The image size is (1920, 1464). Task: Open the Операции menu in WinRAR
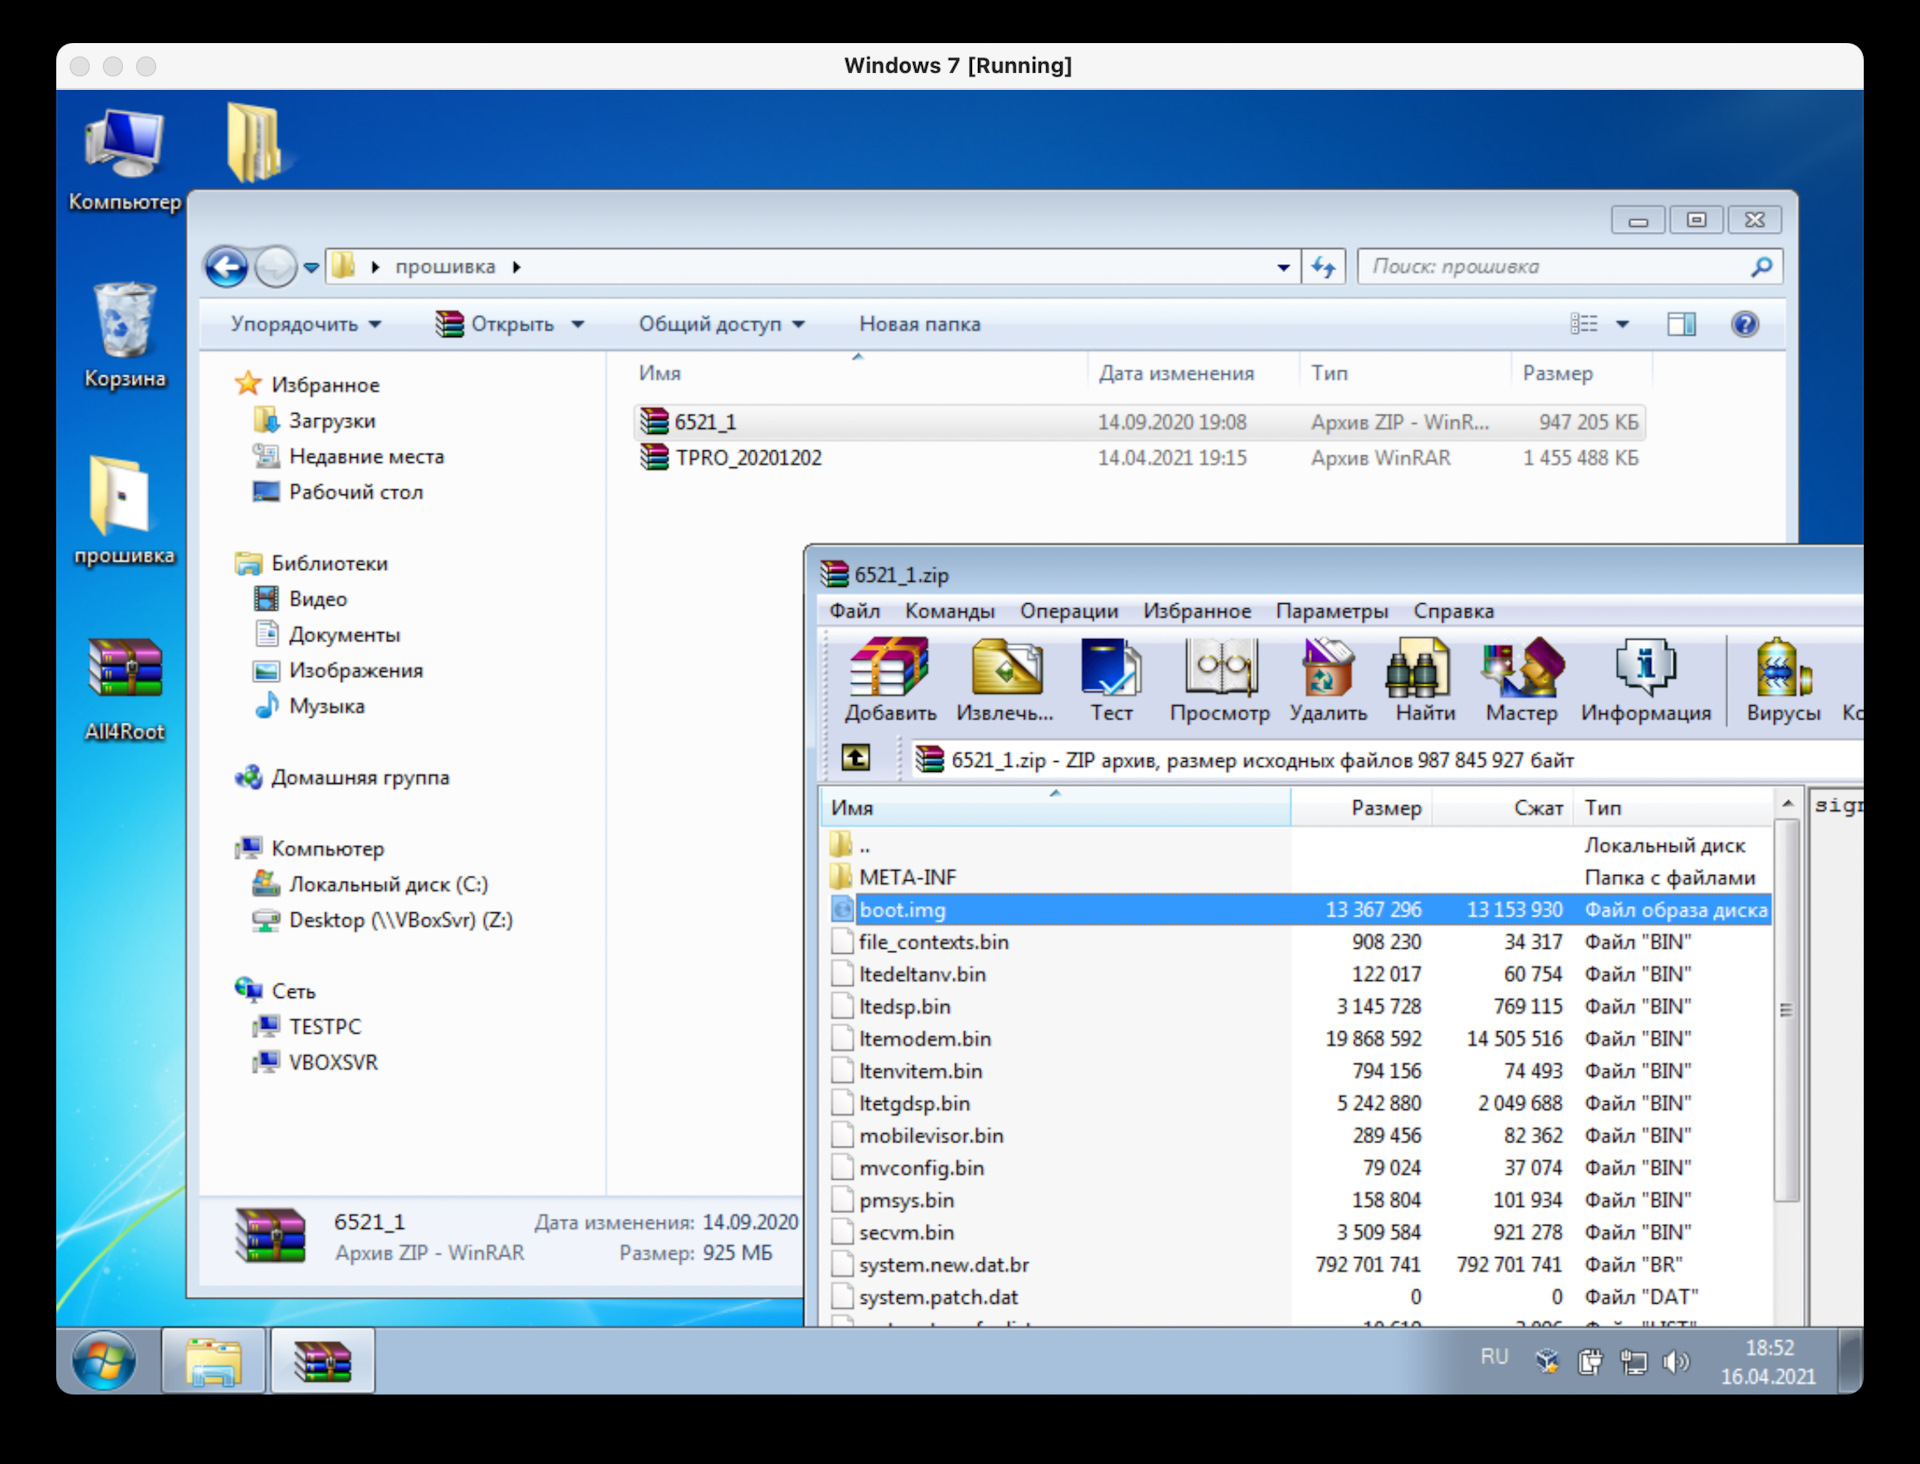click(1069, 611)
